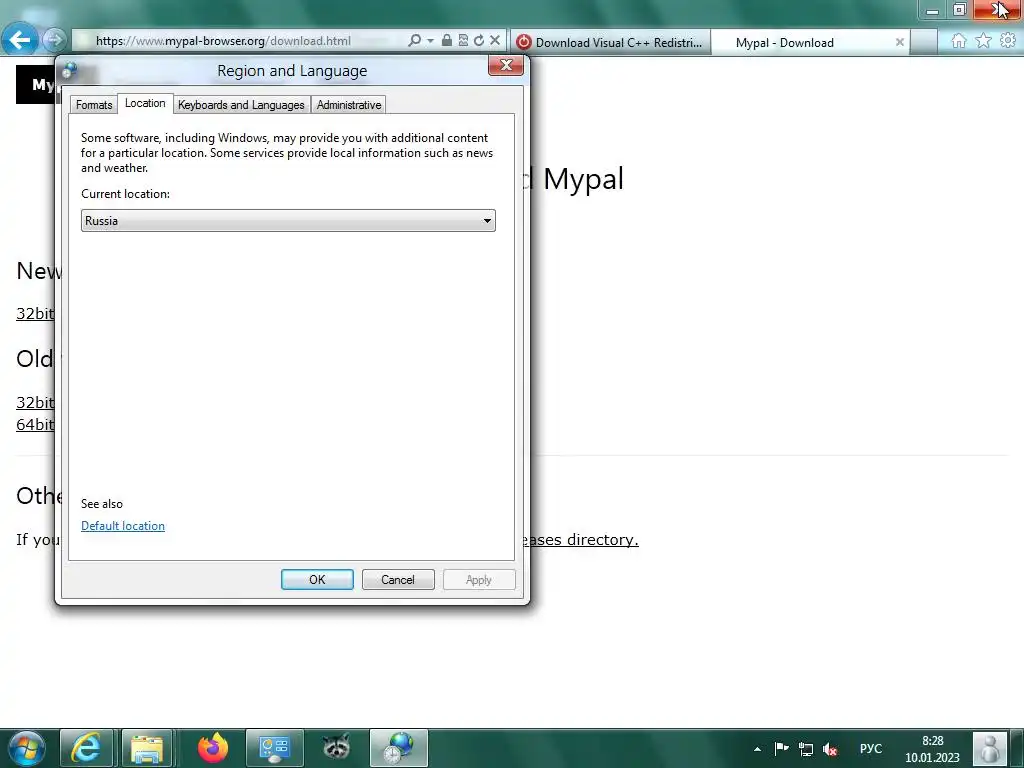This screenshot has width=1024, height=768.
Task: Open Favorites with the star icon
Action: [983, 41]
